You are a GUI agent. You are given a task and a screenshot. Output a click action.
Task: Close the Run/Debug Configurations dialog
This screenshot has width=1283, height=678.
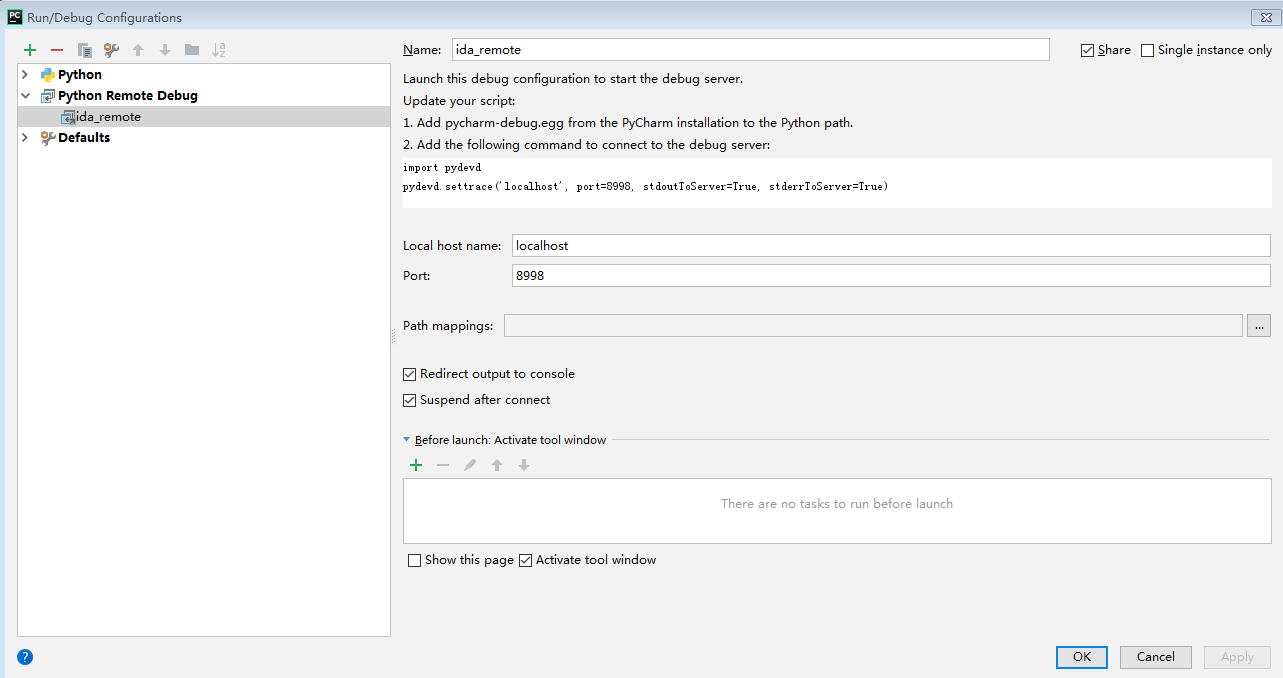pyautogui.click(x=1267, y=18)
